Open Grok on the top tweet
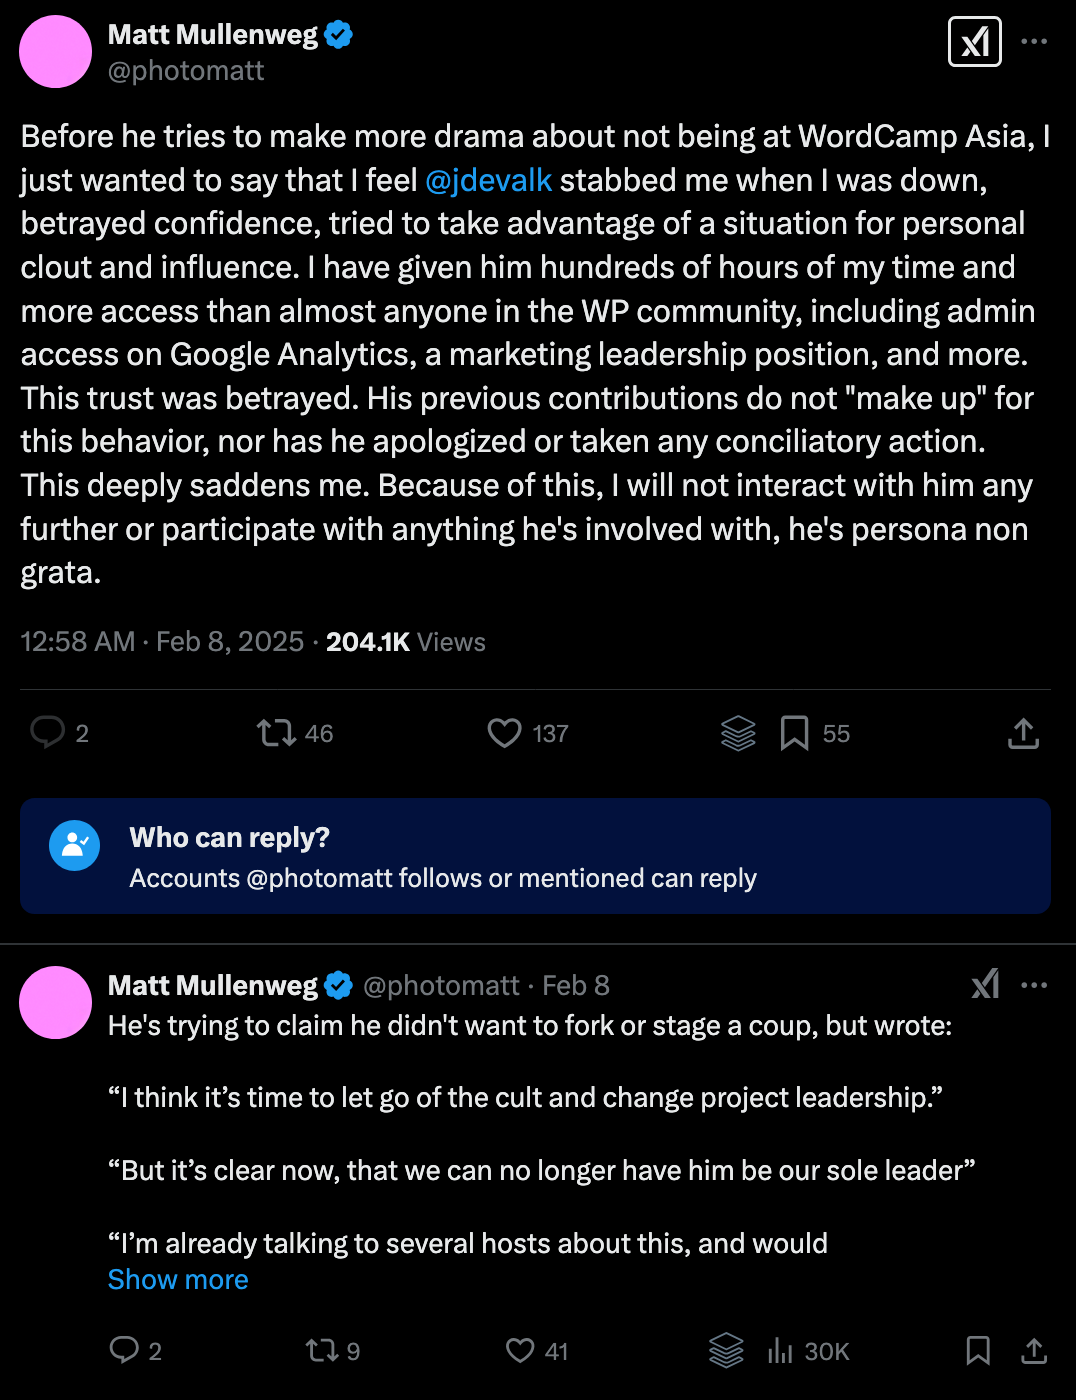The width and height of the screenshot is (1076, 1400). tap(974, 42)
